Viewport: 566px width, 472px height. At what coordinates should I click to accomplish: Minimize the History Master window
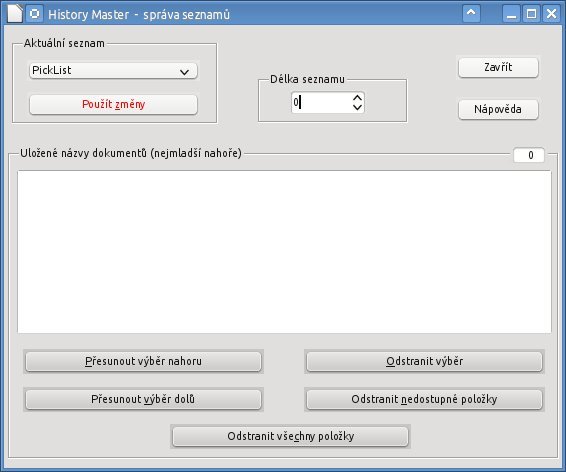coord(511,14)
